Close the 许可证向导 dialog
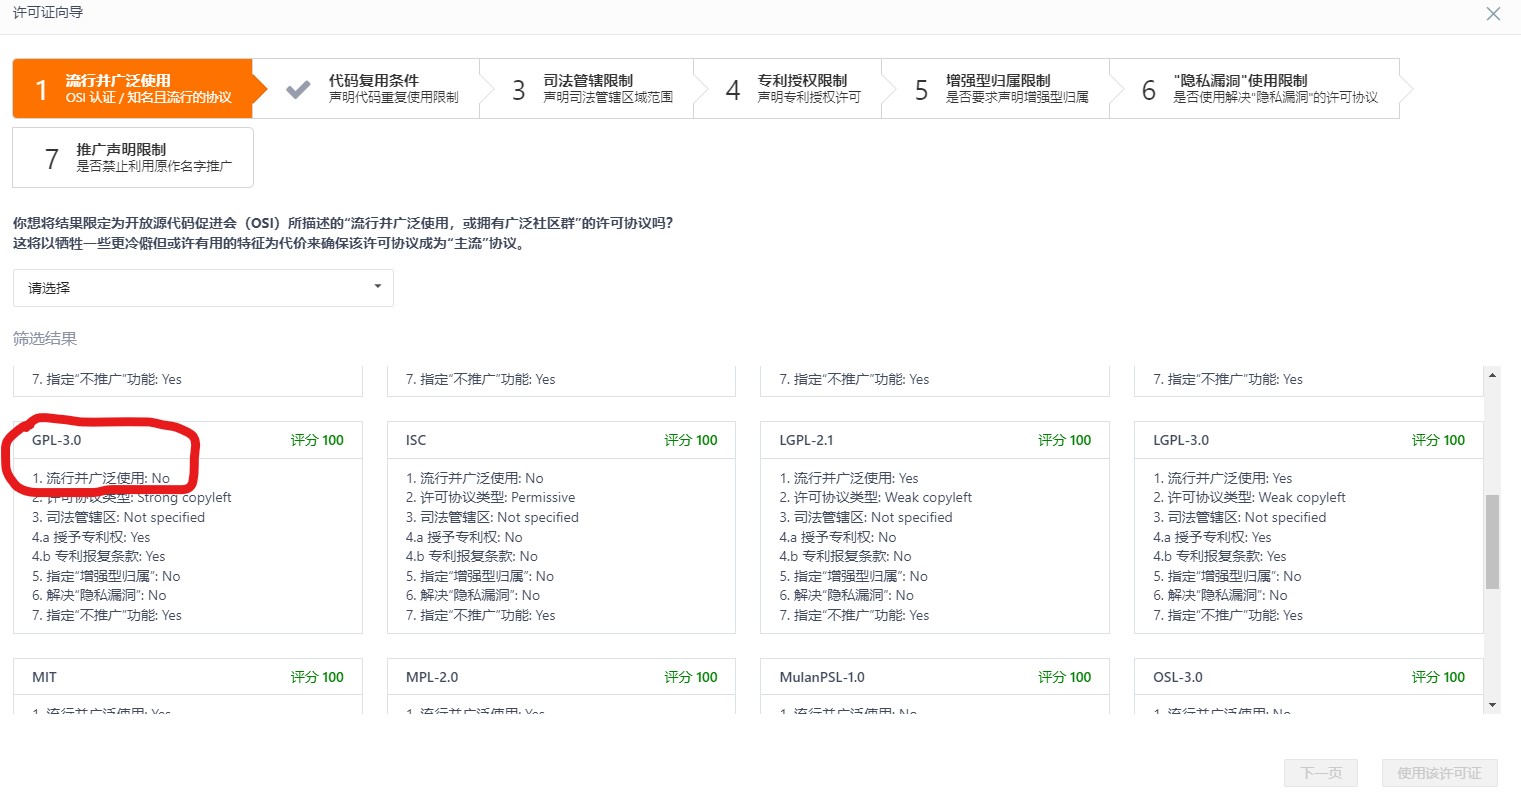Image resolution: width=1521 pixels, height=802 pixels. pyautogui.click(x=1493, y=13)
